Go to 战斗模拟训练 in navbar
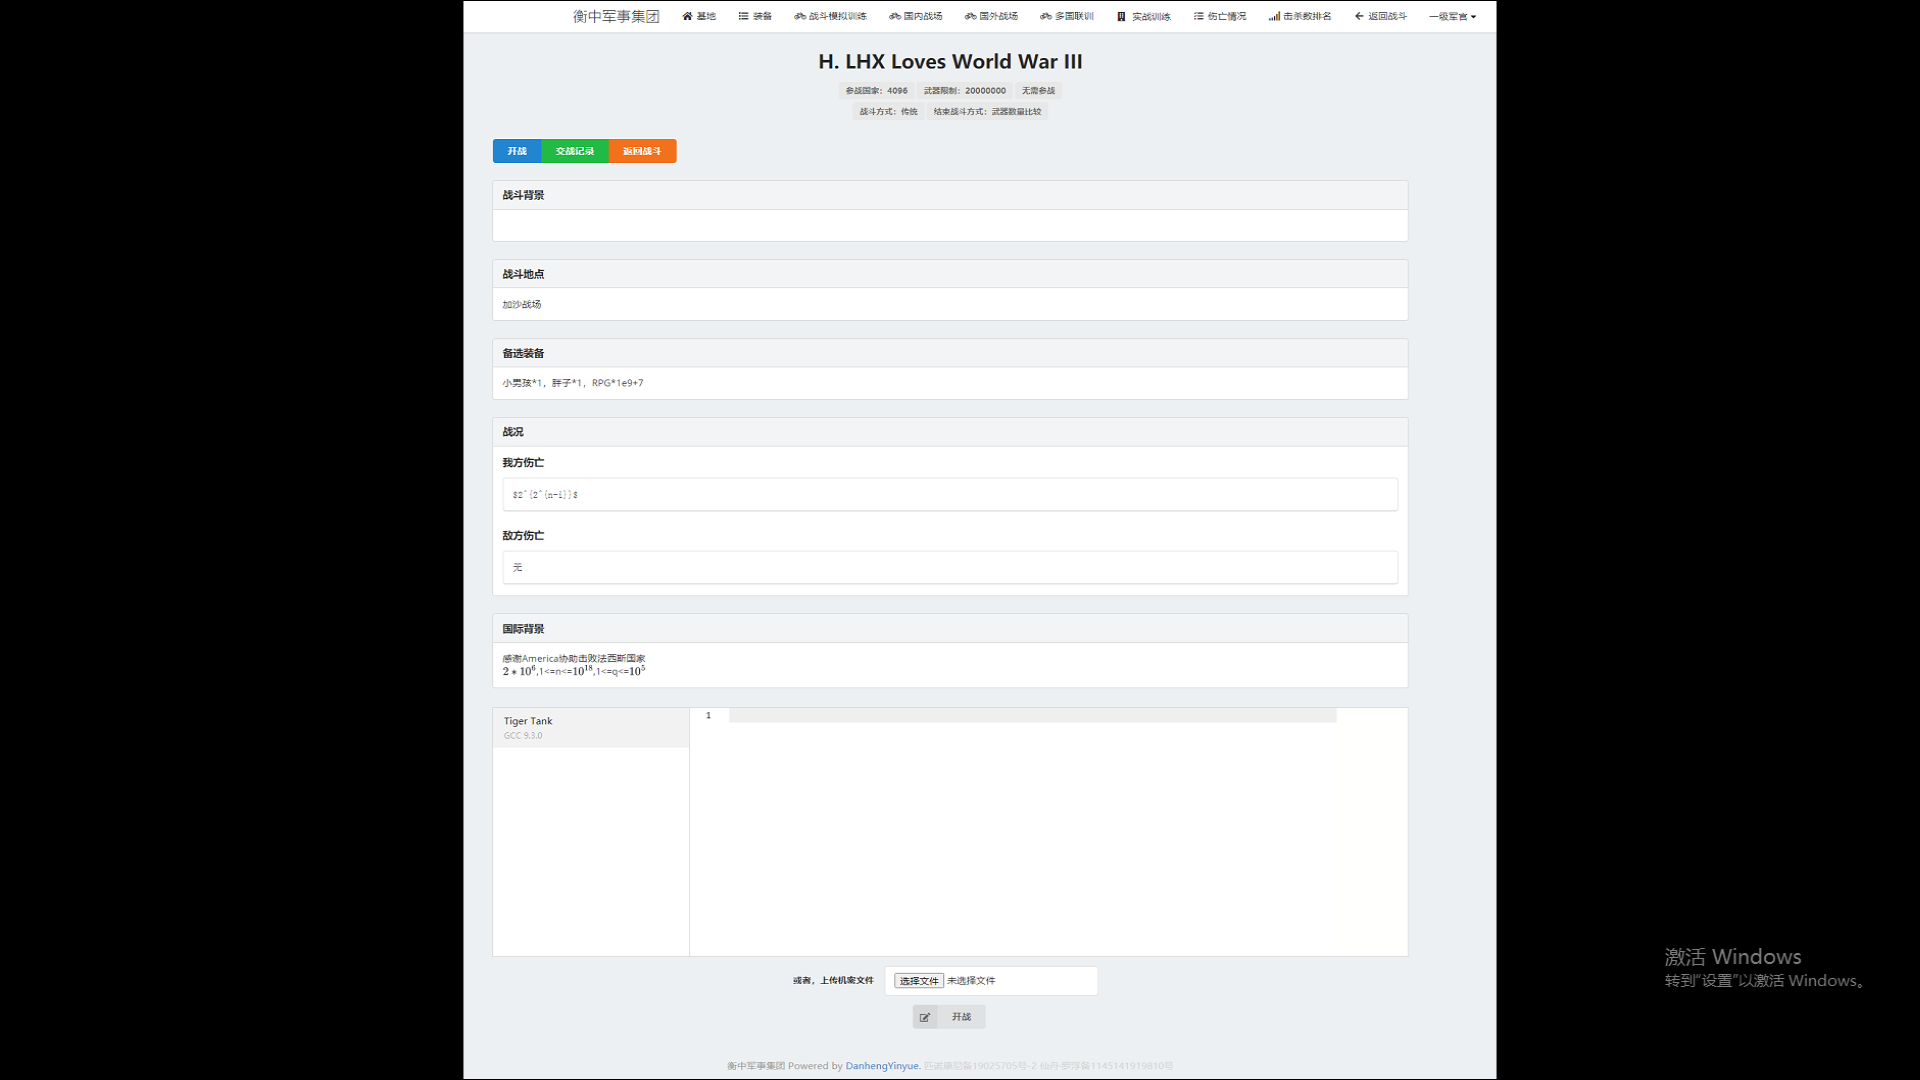Viewport: 1920px width, 1080px height. 830,16
